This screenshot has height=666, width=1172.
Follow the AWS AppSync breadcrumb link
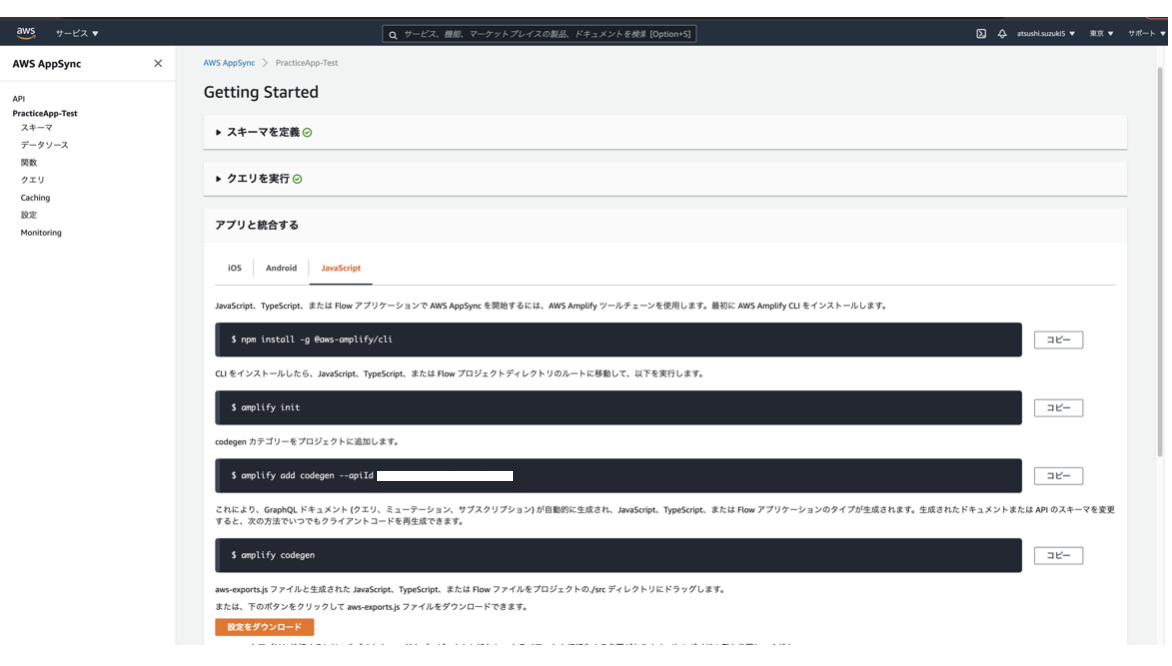[229, 63]
